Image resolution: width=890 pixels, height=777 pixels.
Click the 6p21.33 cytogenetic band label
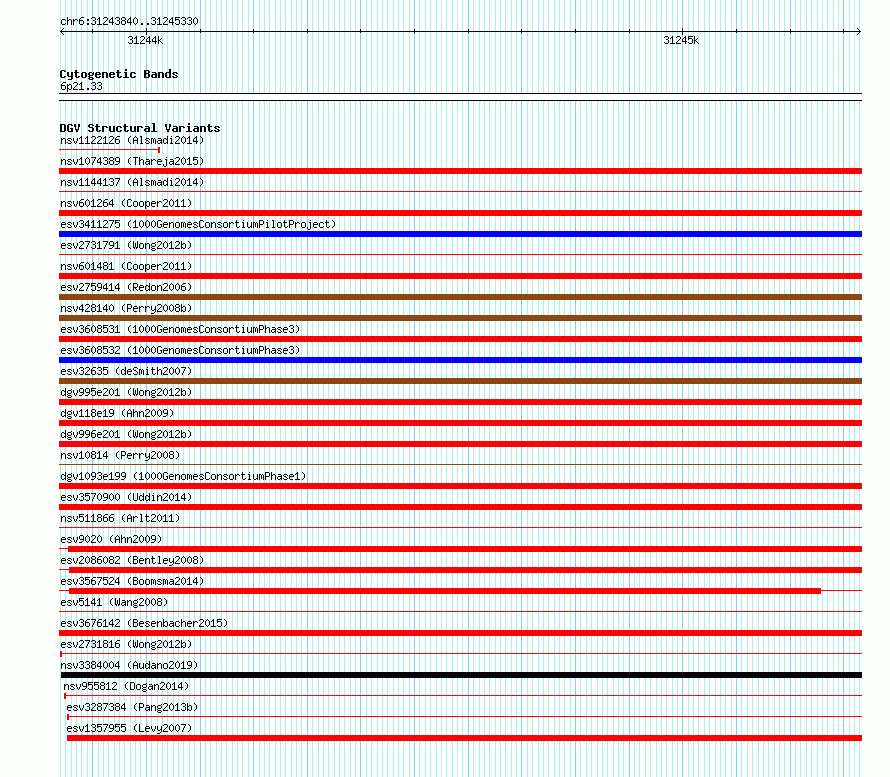(x=81, y=86)
